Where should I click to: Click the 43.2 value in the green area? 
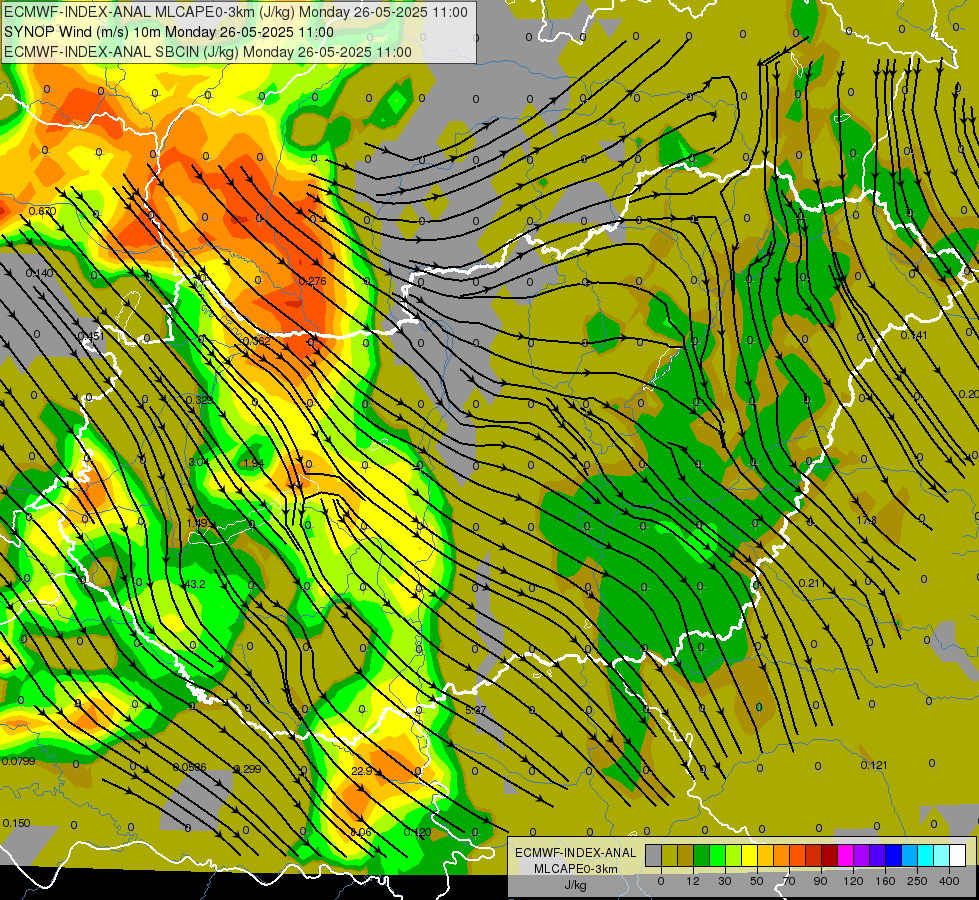point(194,584)
